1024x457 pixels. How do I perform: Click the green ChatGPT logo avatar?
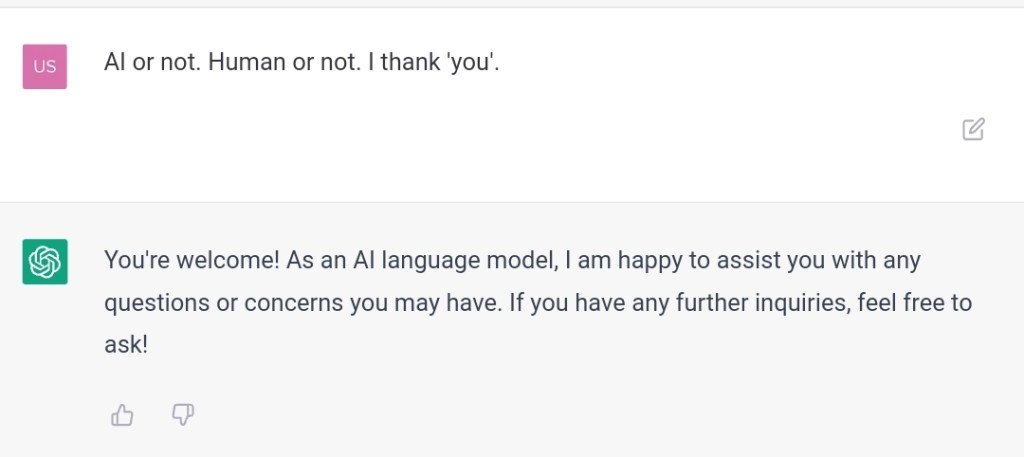[x=45, y=262]
